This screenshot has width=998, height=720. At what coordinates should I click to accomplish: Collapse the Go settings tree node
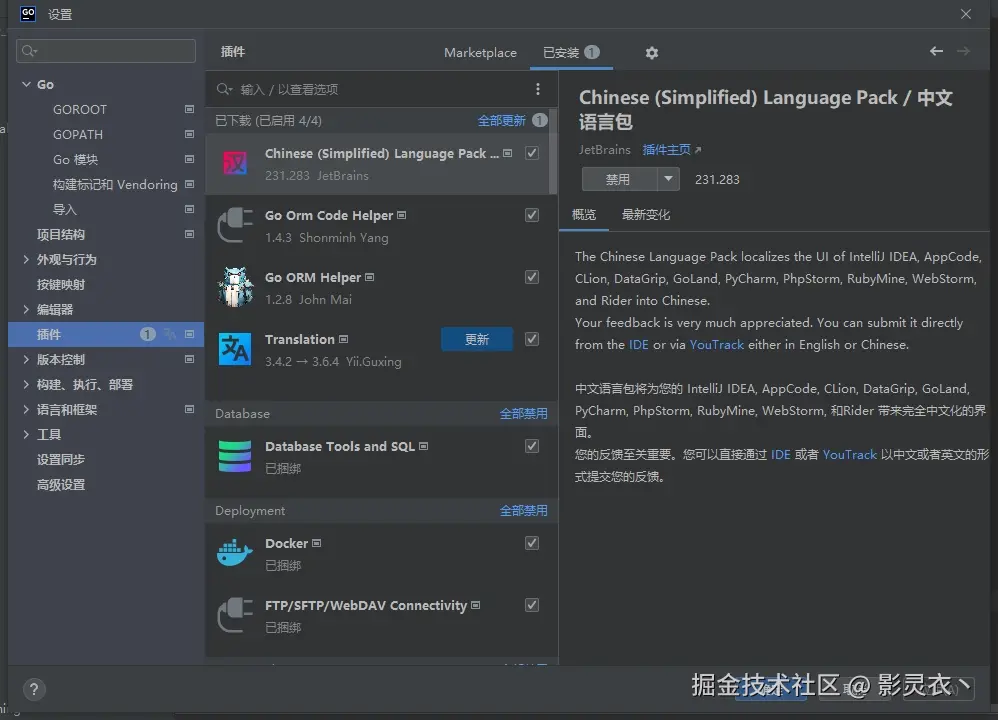click(26, 84)
